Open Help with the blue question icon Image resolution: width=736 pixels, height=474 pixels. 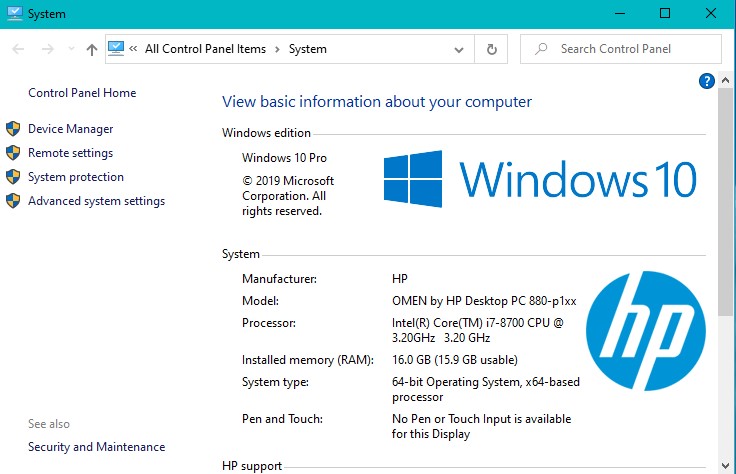[x=706, y=81]
